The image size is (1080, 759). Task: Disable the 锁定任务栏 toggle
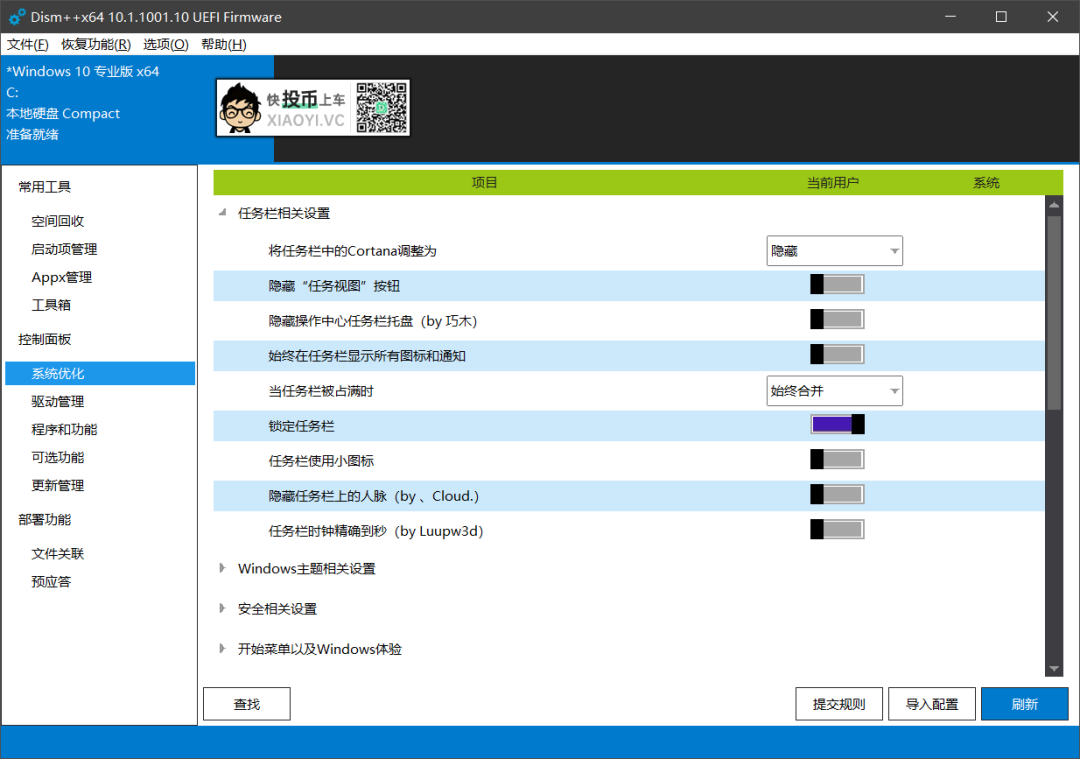836,425
